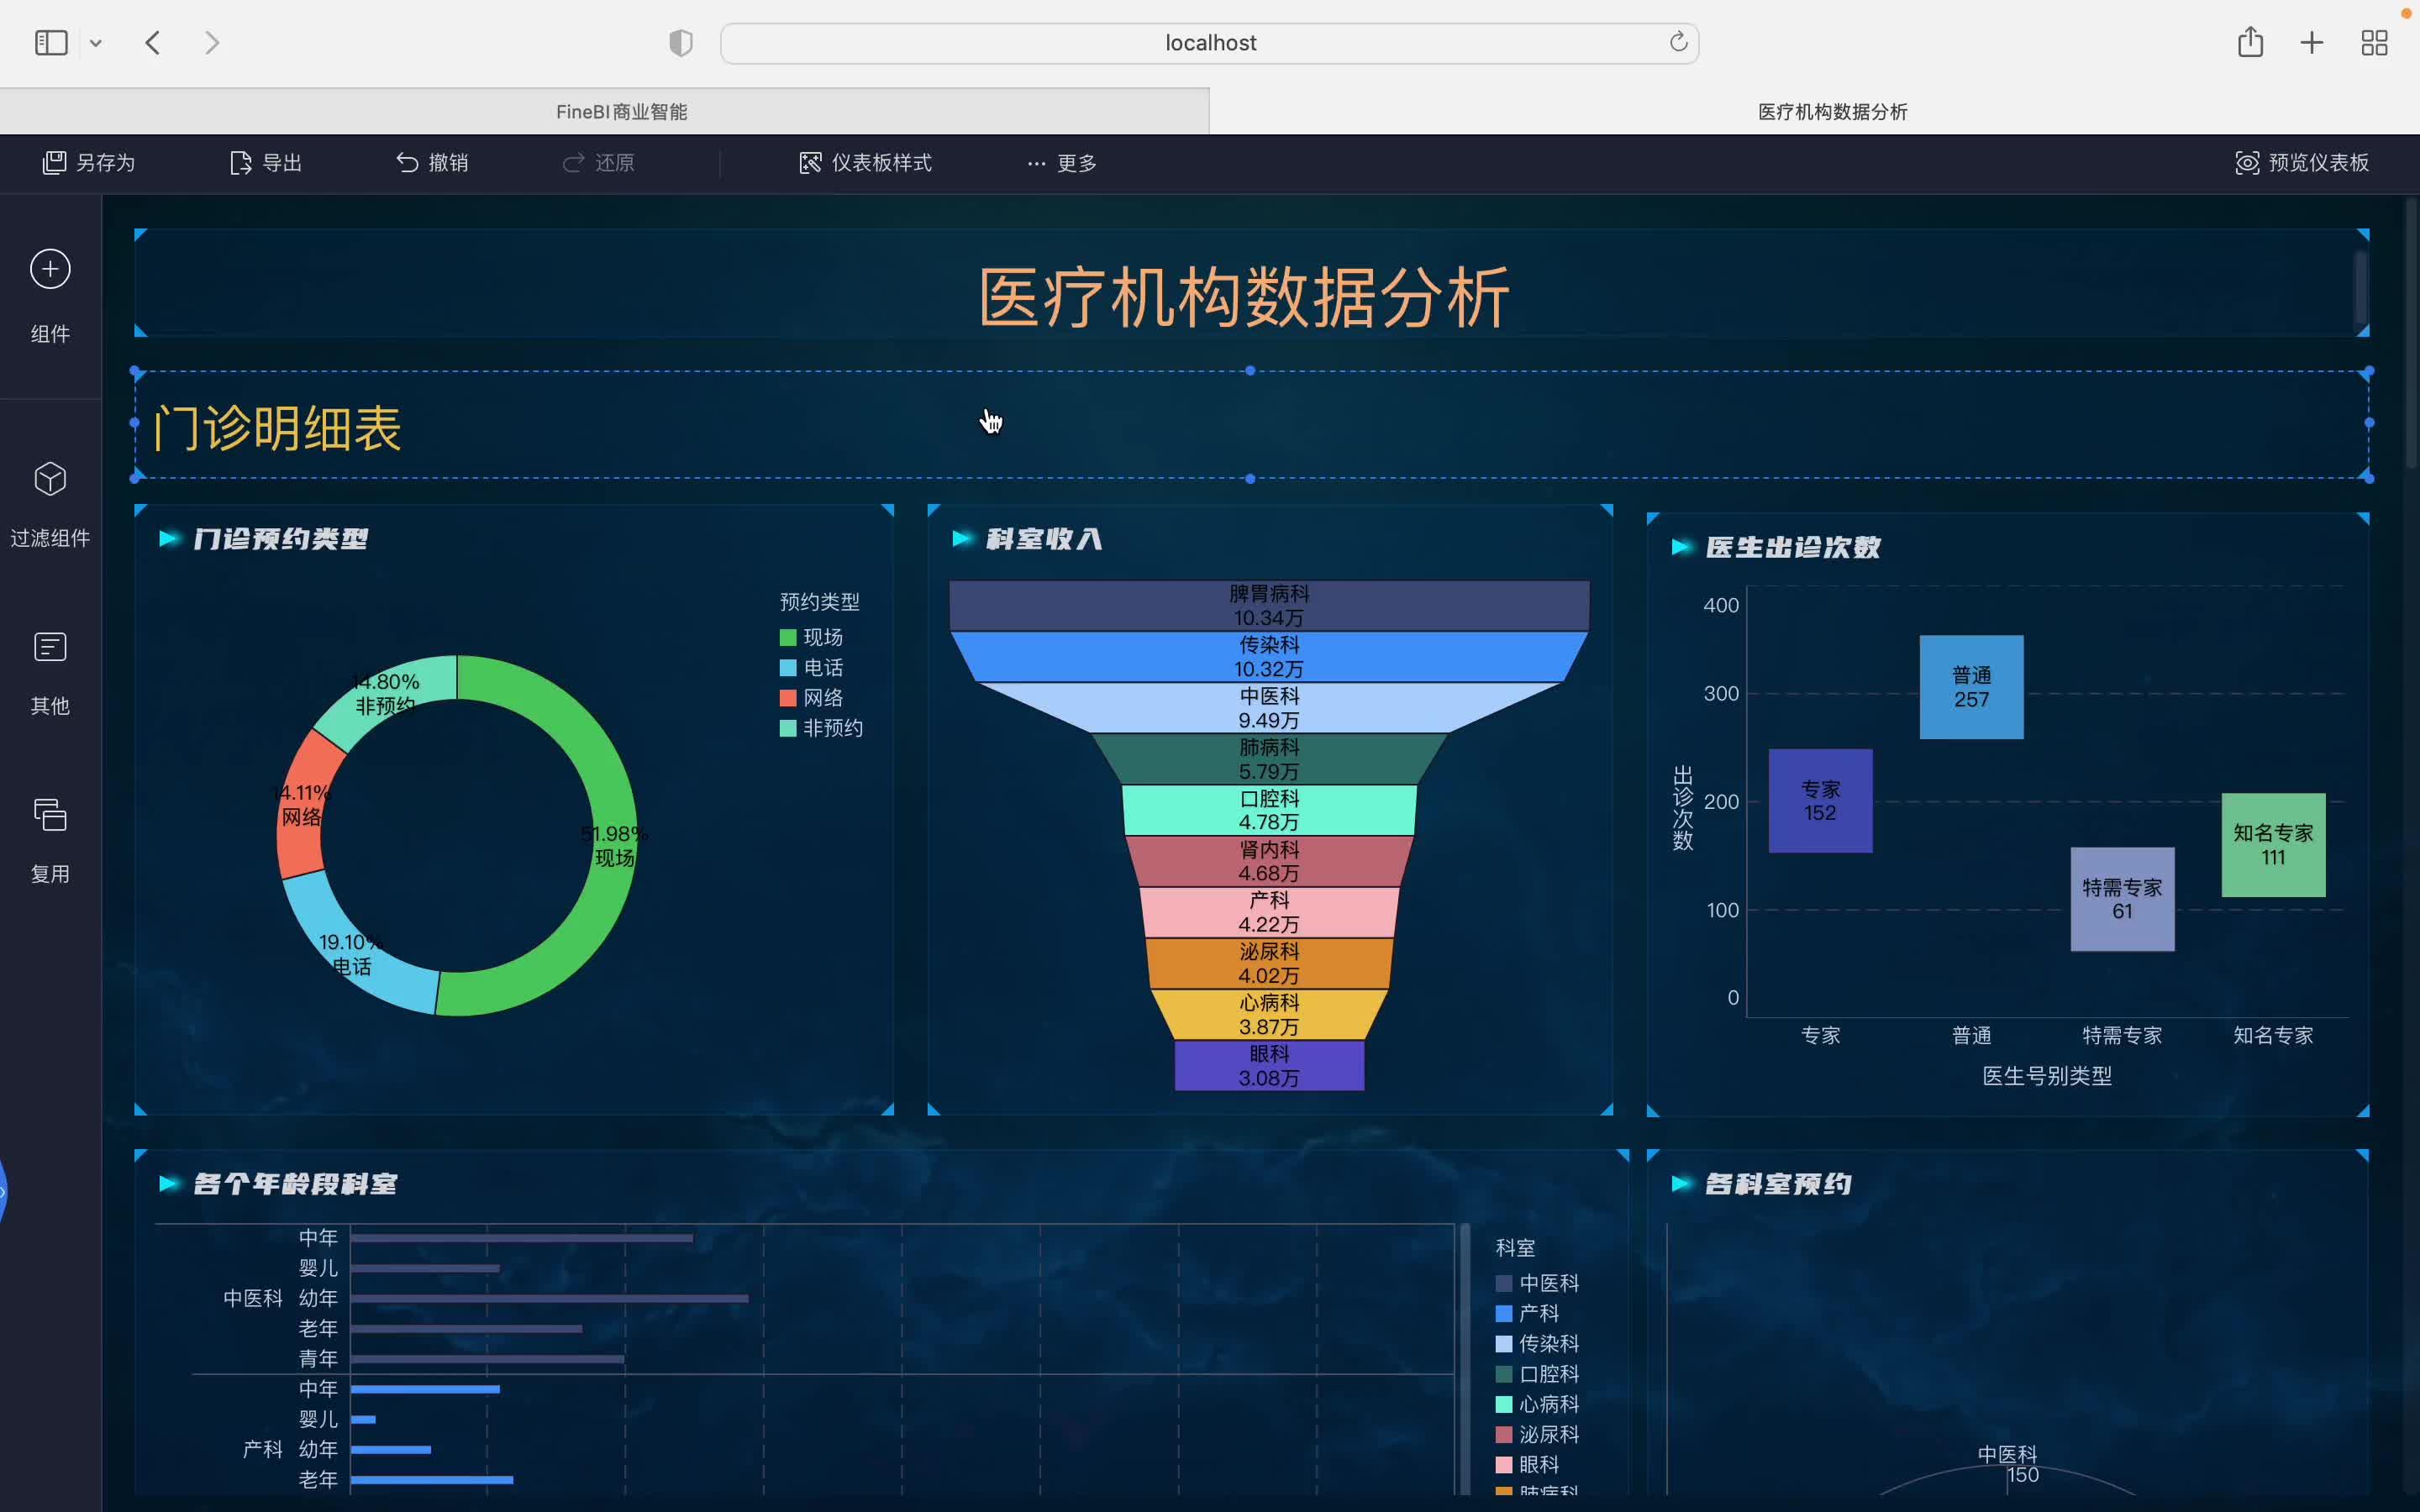Open the Other components icon
This screenshot has height=1512, width=2420.
[x=50, y=648]
